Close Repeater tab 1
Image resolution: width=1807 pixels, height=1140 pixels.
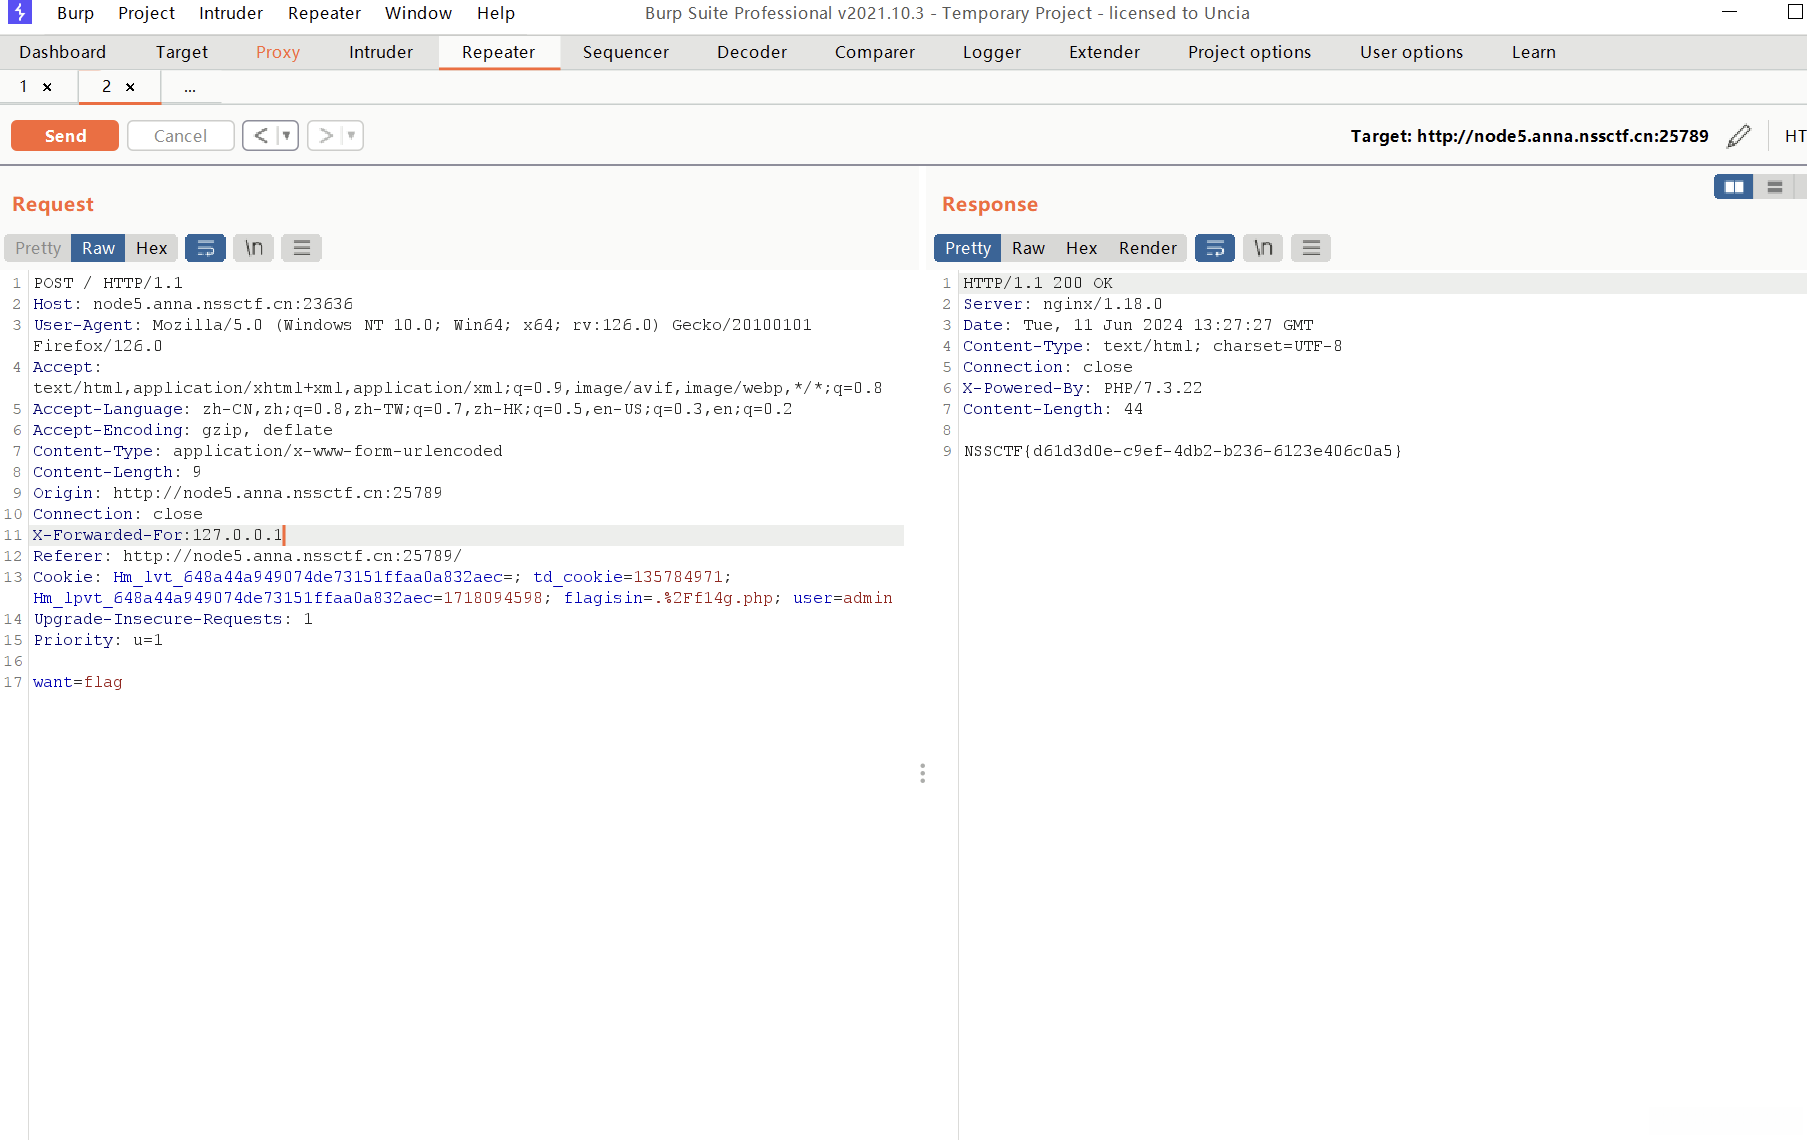pos(47,87)
